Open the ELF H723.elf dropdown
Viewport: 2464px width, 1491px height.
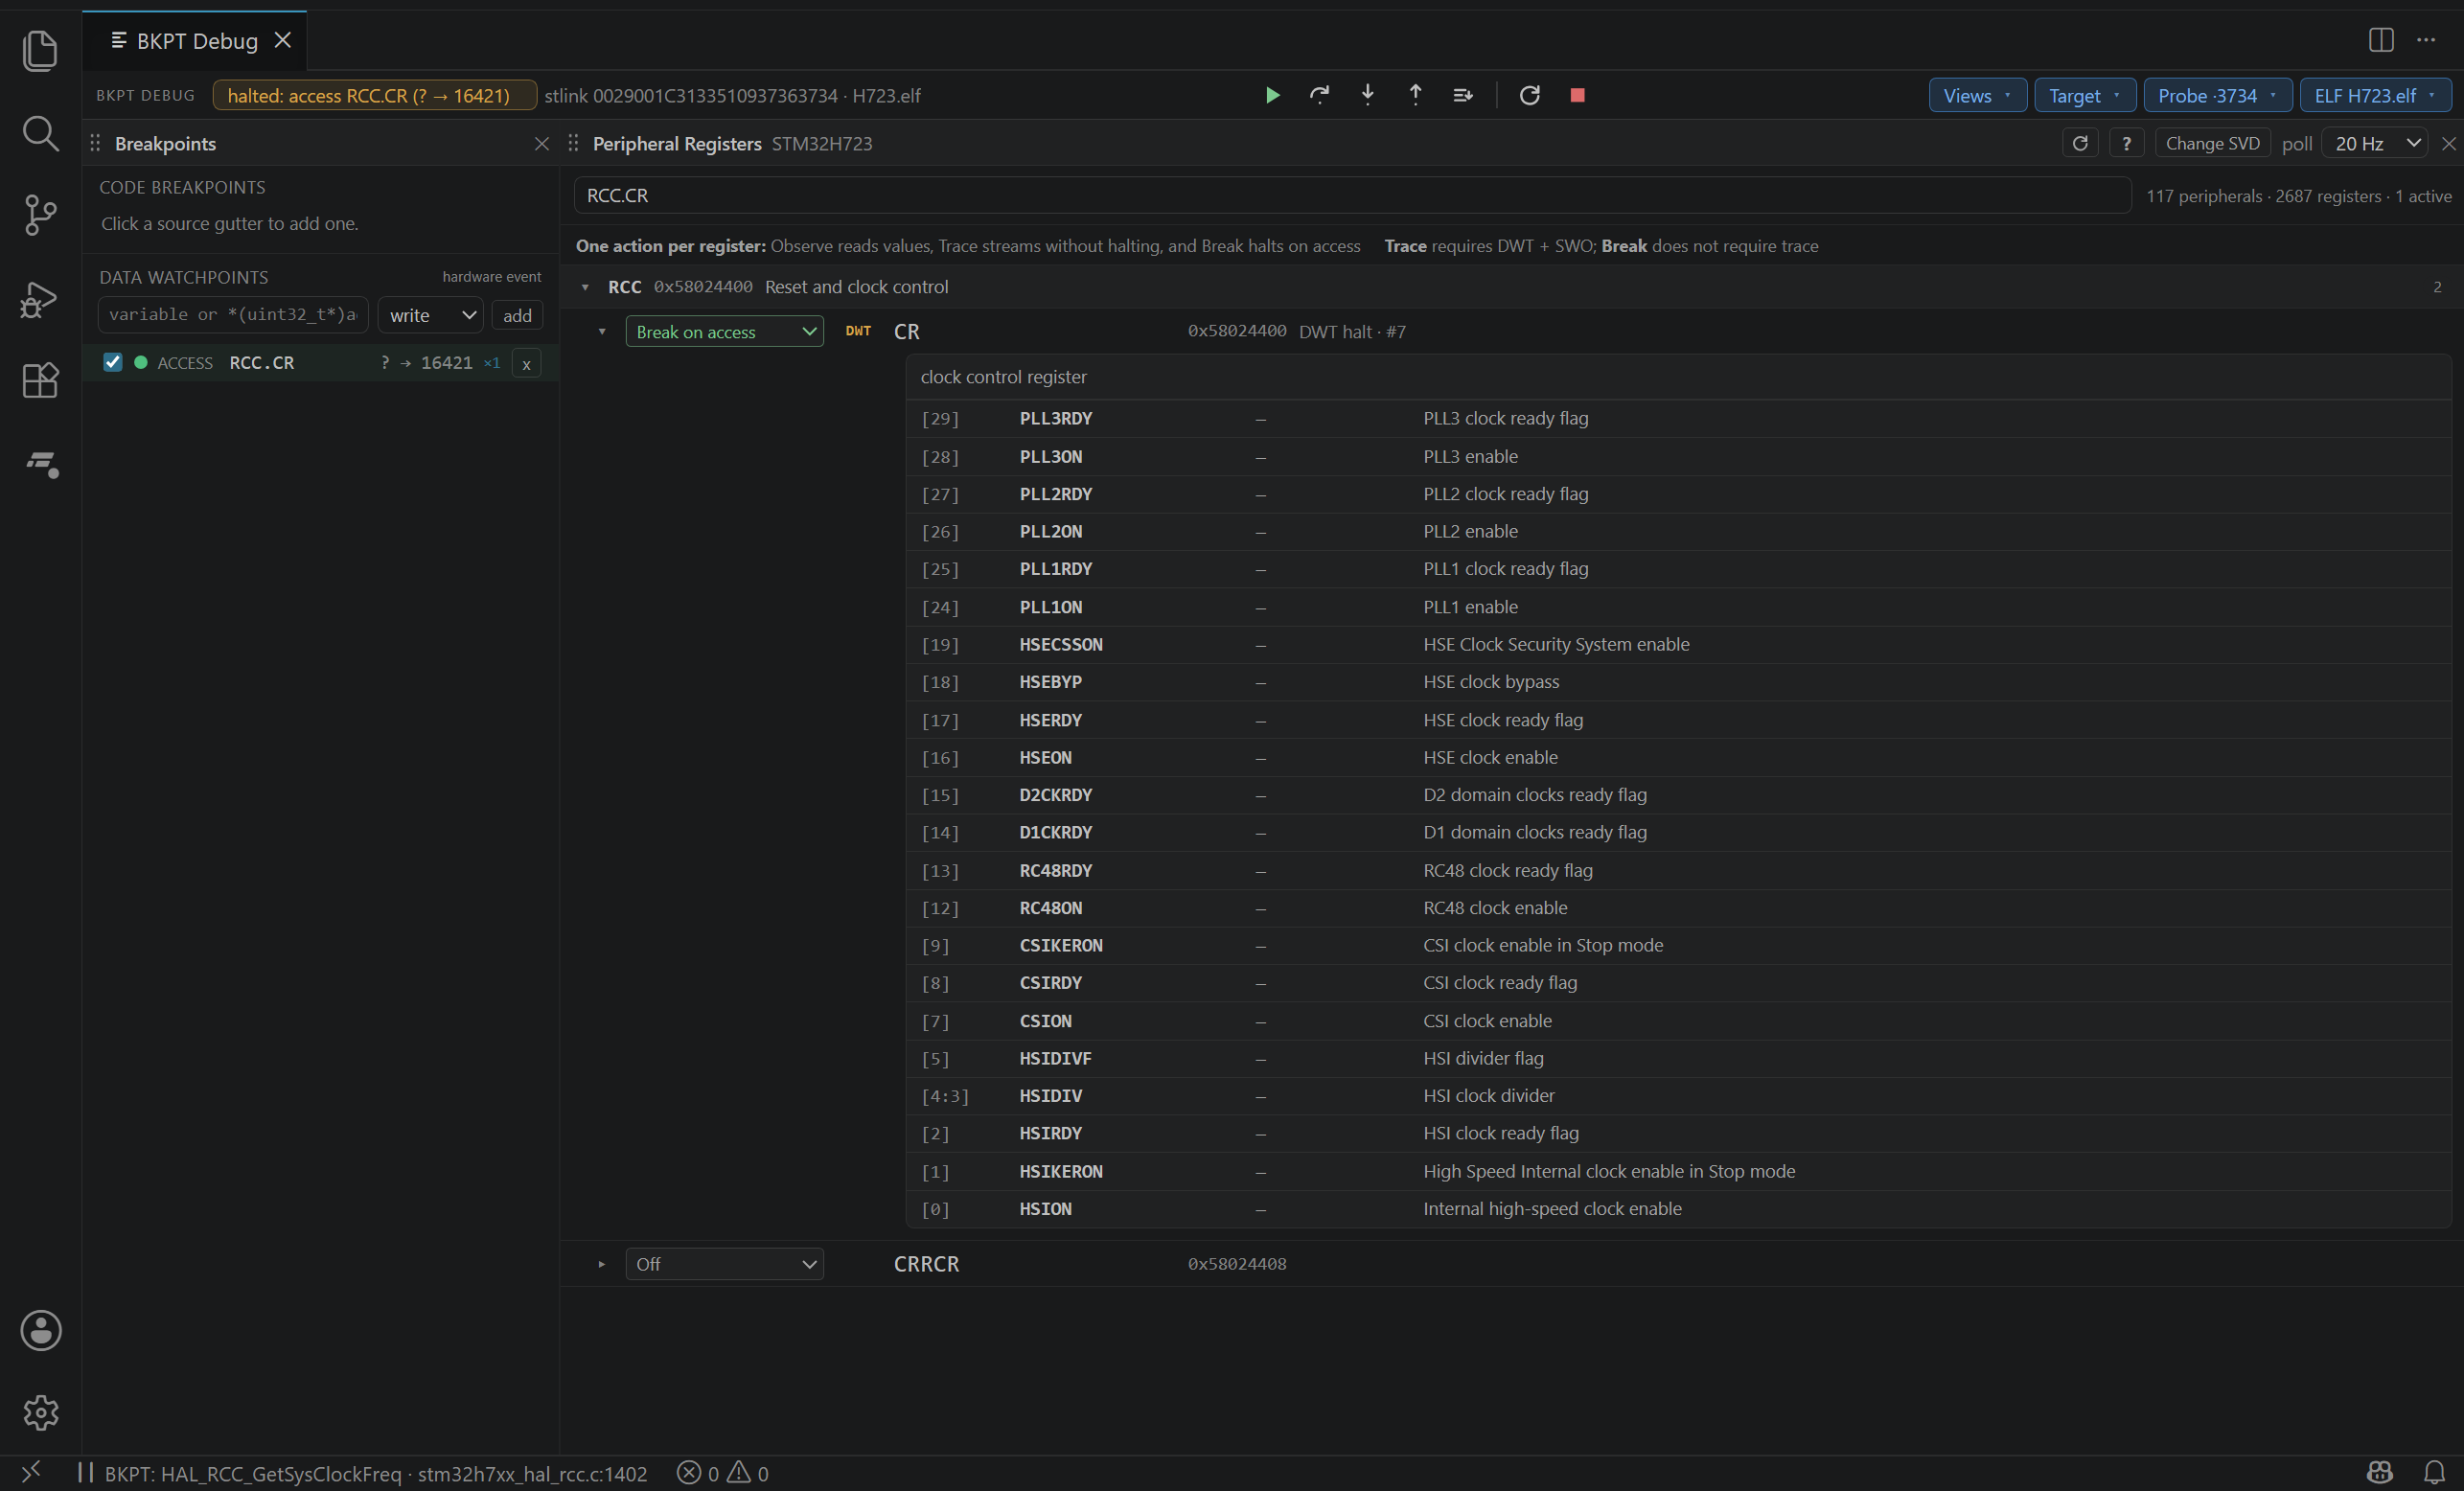pyautogui.click(x=2375, y=95)
